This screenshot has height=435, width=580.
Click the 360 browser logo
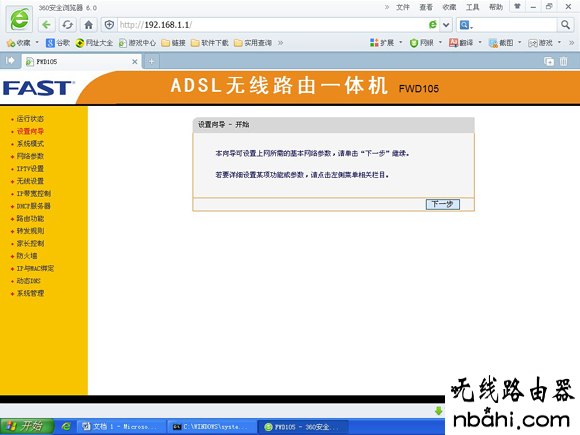pos(19,19)
